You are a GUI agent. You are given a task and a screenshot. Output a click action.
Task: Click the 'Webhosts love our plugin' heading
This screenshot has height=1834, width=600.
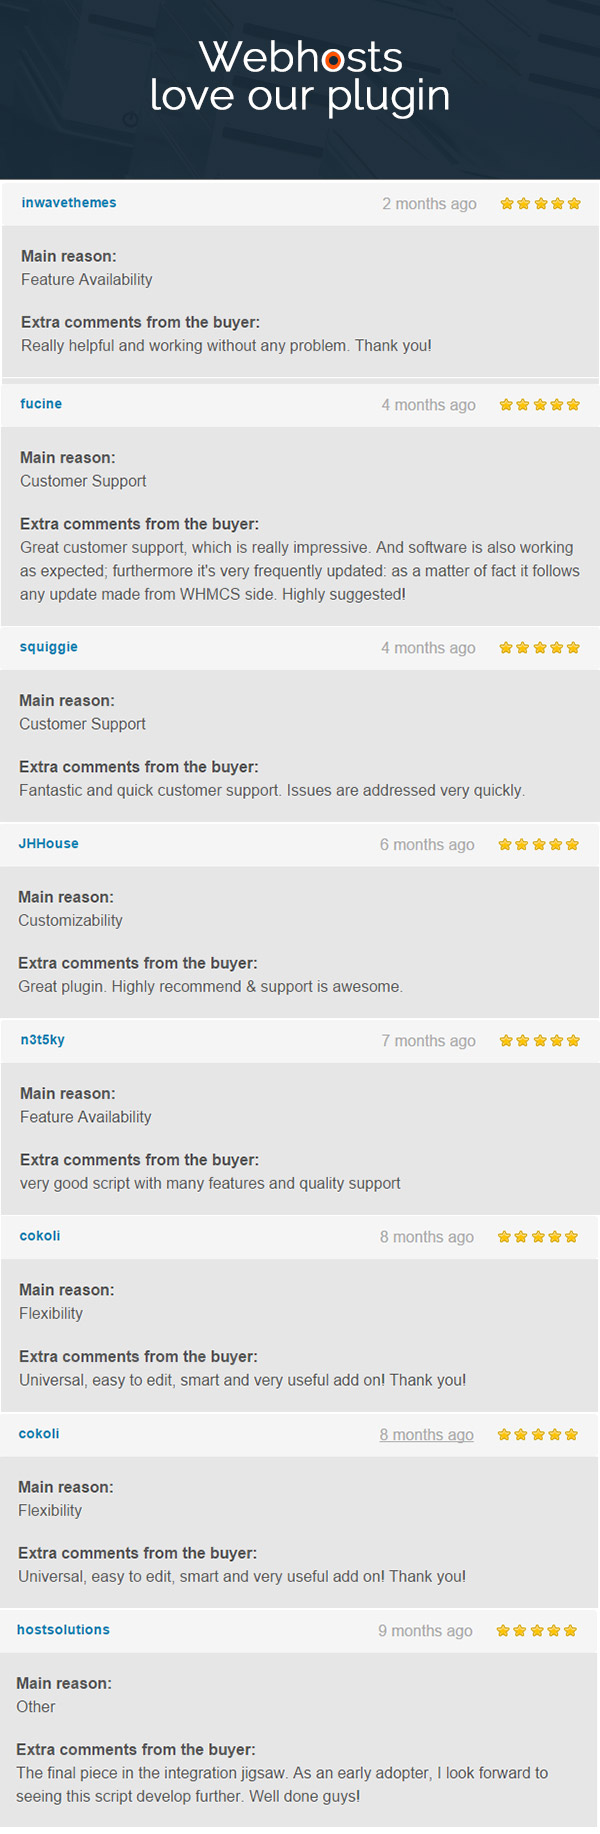coord(300,77)
